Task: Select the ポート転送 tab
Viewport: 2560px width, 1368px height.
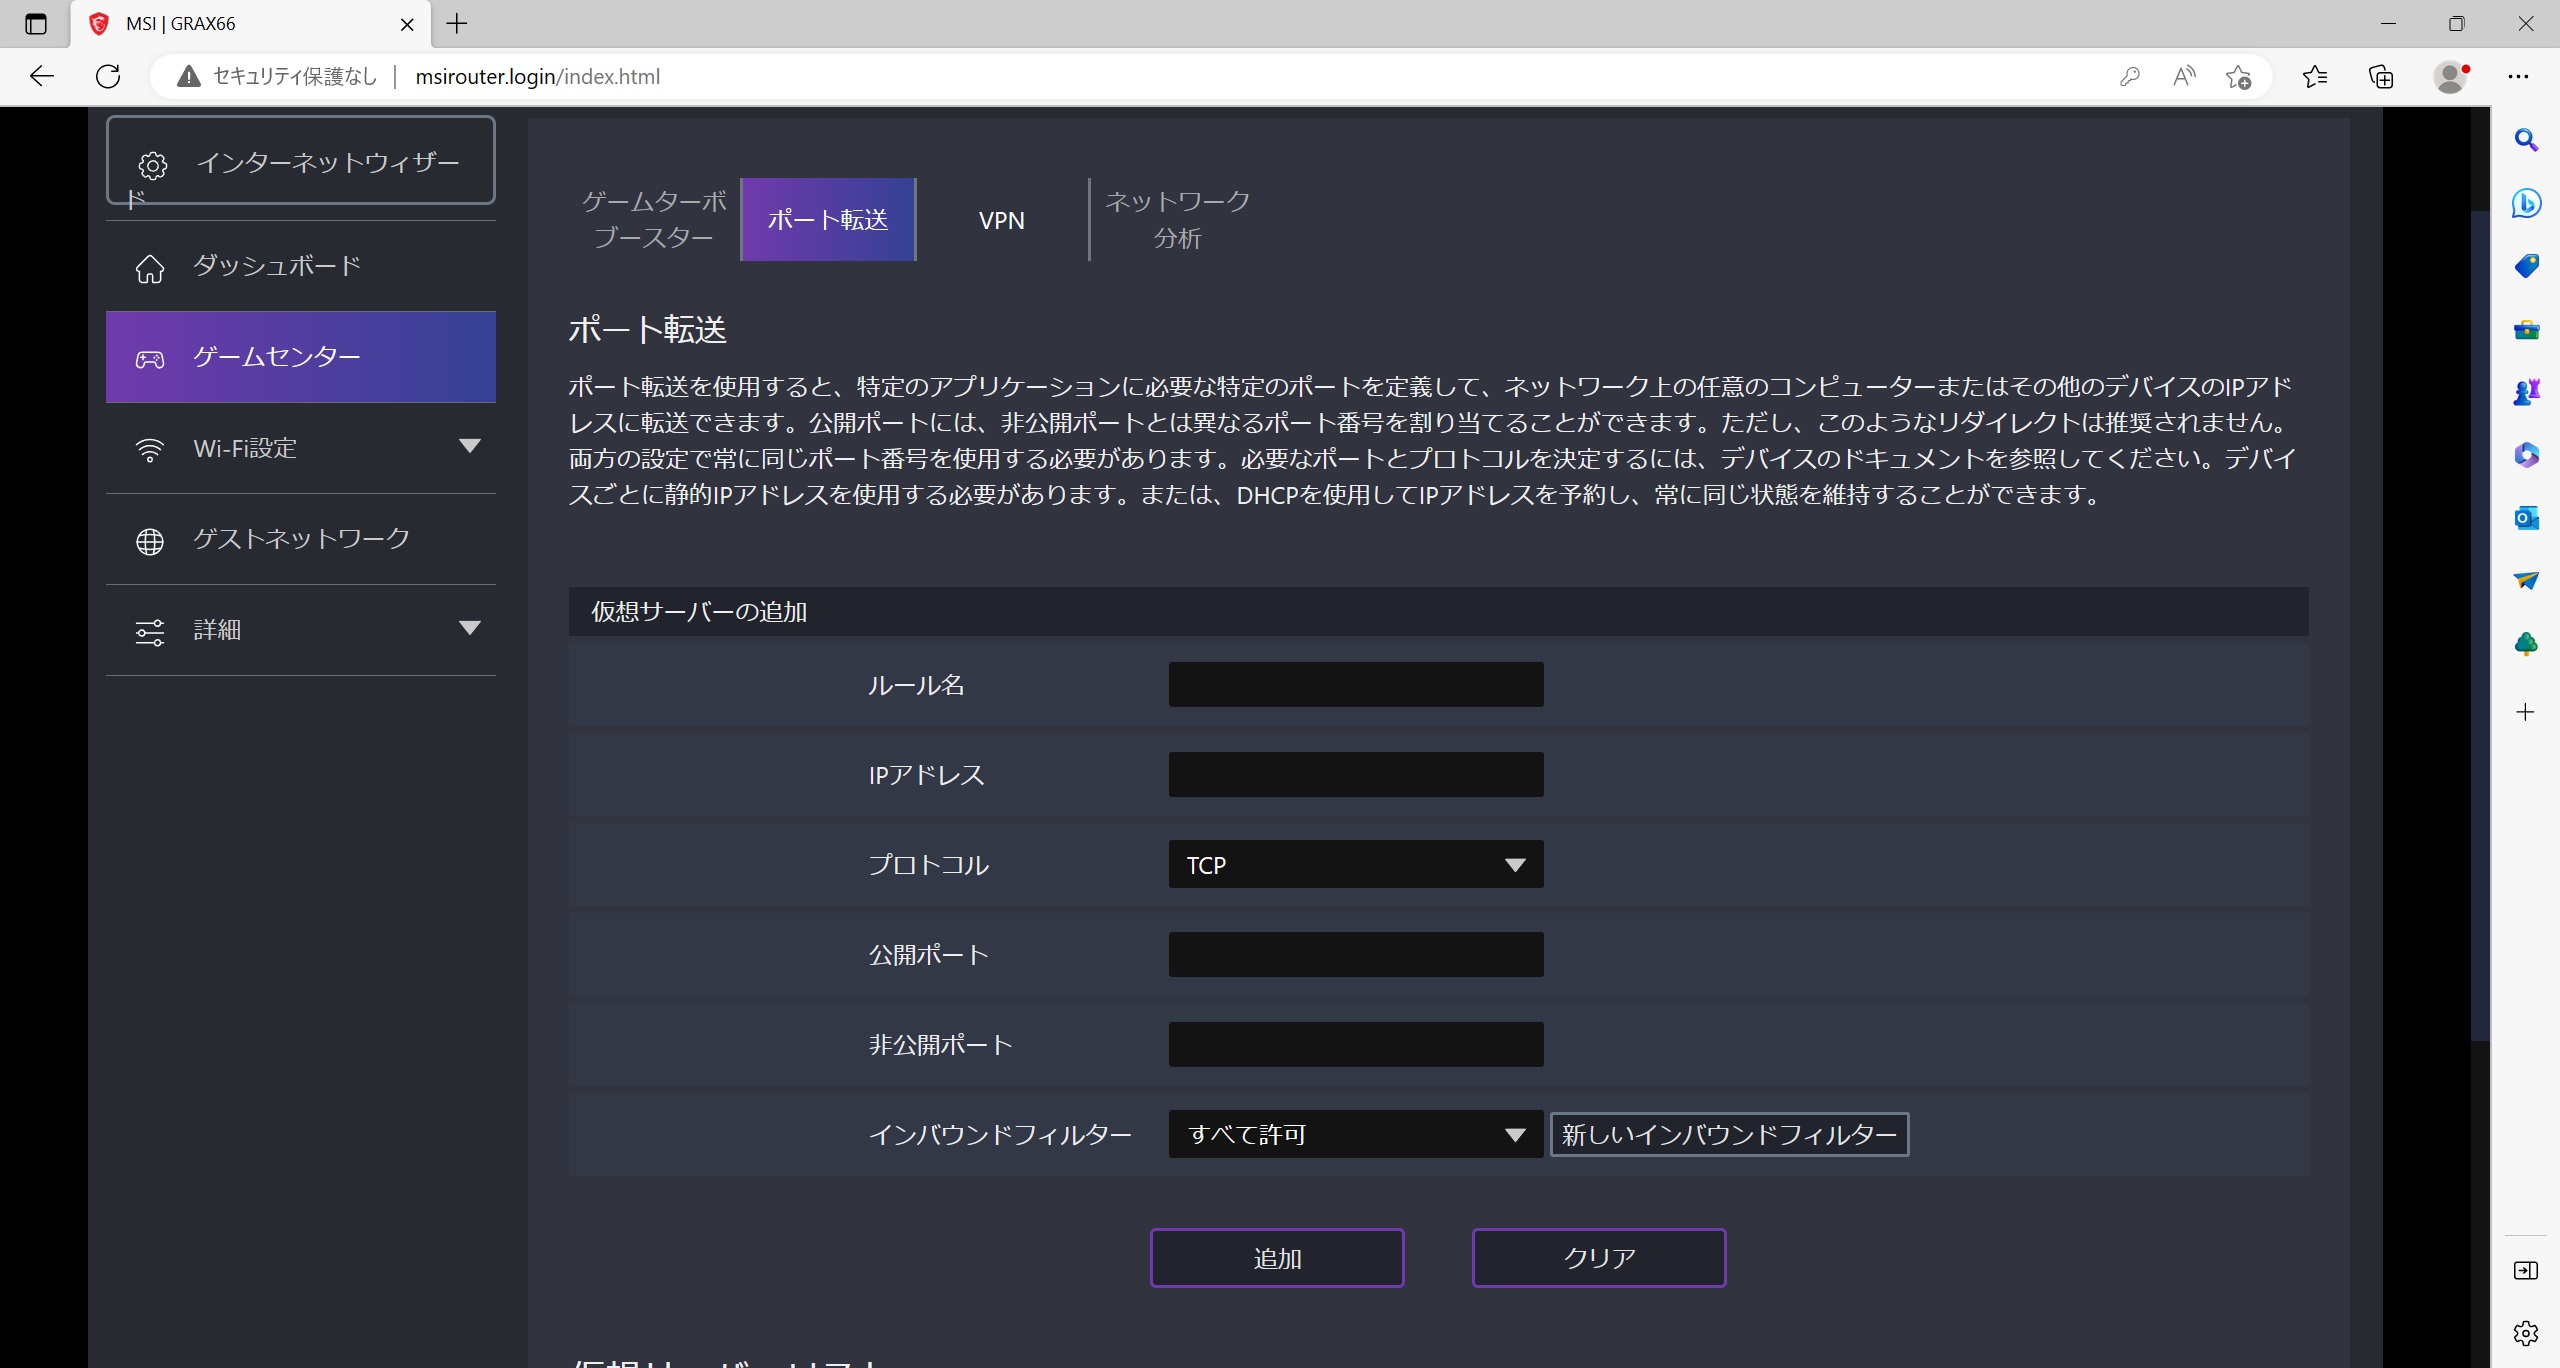Action: click(x=828, y=220)
